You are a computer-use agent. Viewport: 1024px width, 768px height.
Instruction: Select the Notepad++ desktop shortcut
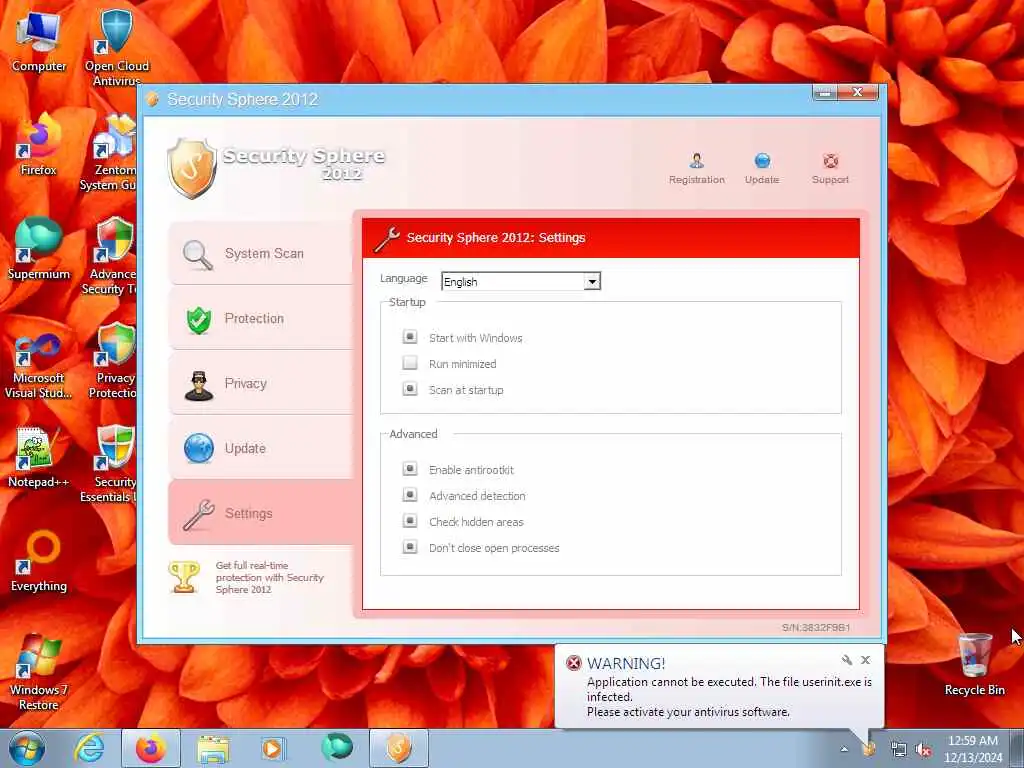click(39, 457)
